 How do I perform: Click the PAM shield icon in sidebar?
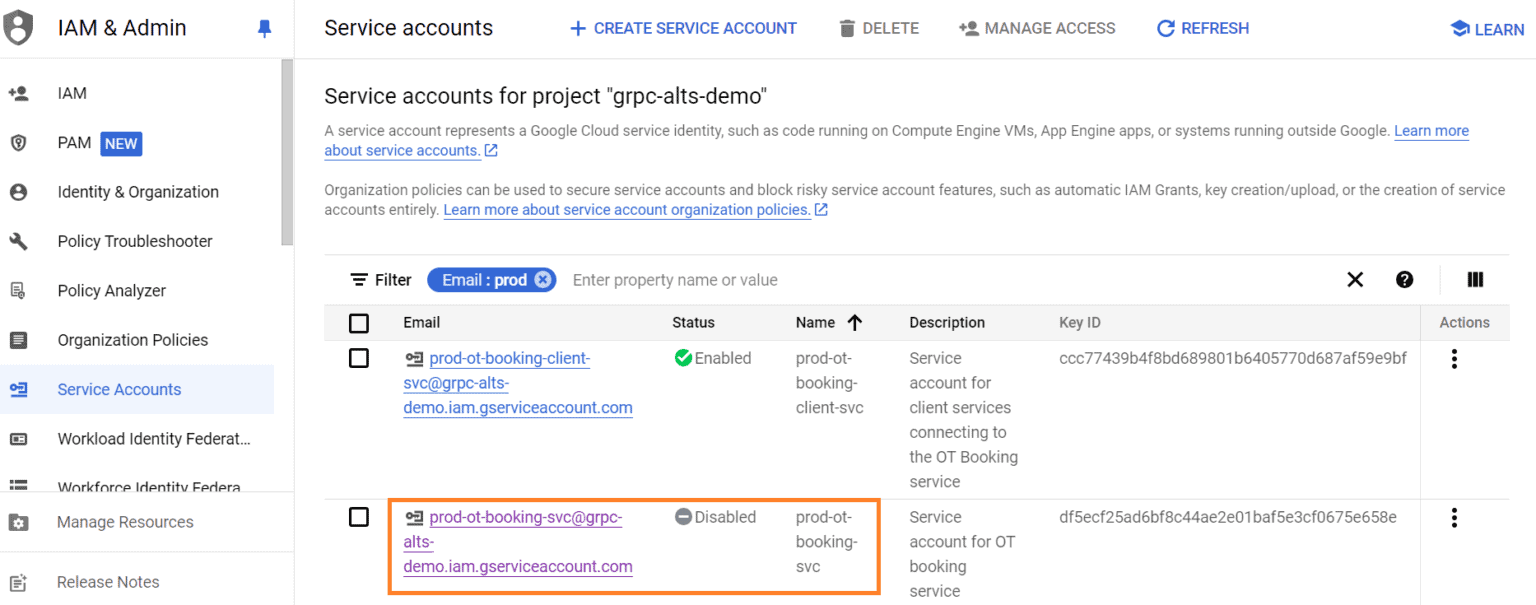coord(18,143)
